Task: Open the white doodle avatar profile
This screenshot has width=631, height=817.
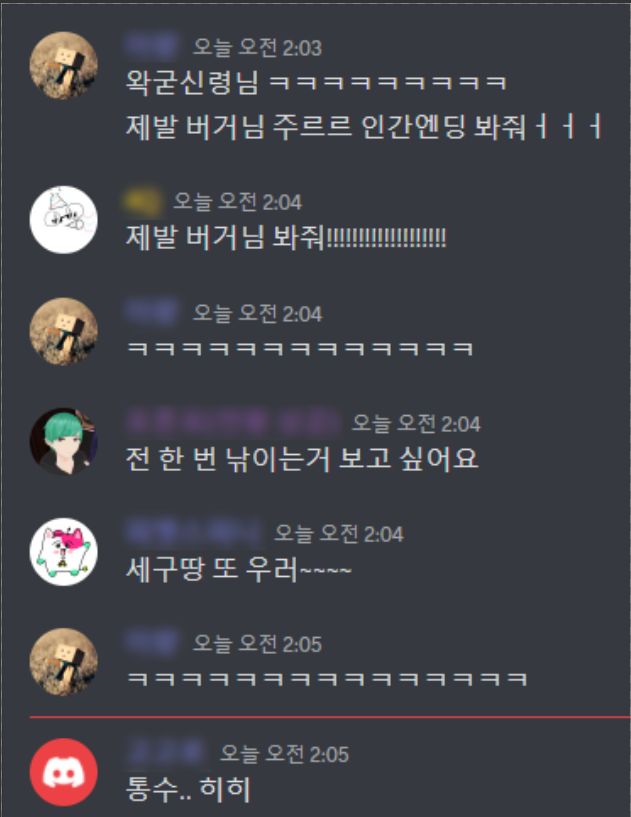Action: pyautogui.click(x=64, y=220)
